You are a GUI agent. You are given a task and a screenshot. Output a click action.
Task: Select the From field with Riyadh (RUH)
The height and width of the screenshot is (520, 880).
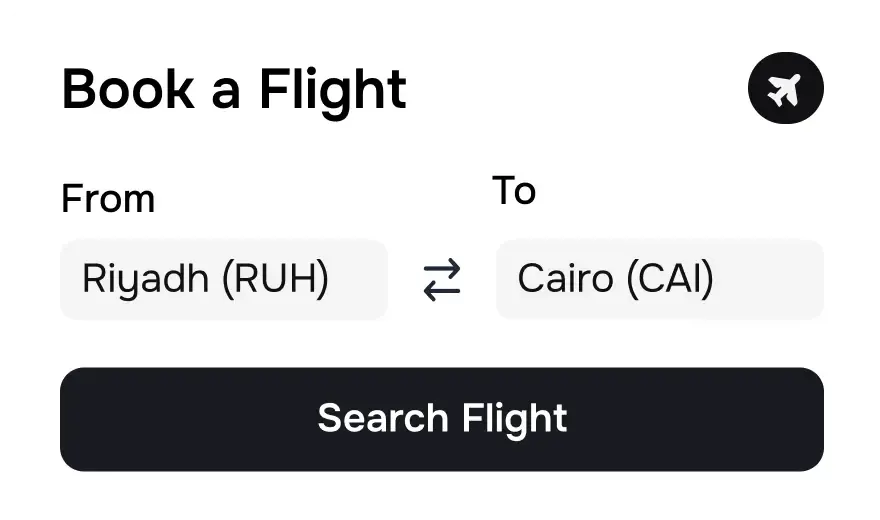[x=223, y=279]
